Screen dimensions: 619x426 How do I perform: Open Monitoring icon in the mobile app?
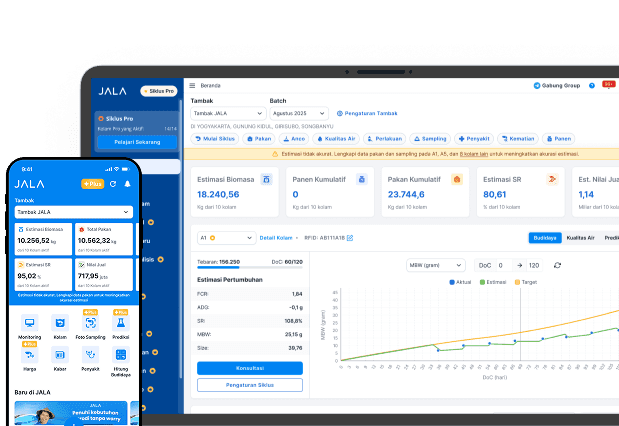click(30, 325)
